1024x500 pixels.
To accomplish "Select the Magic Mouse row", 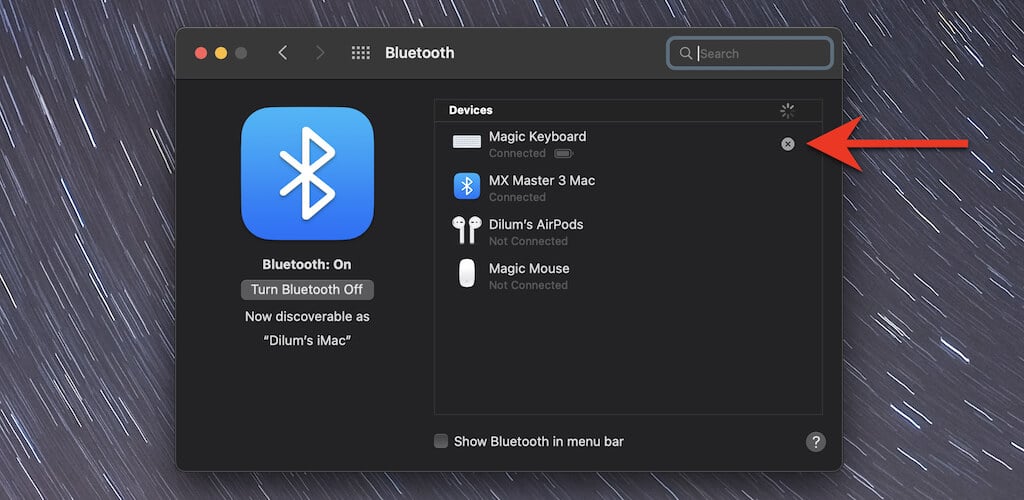I will [628, 275].
